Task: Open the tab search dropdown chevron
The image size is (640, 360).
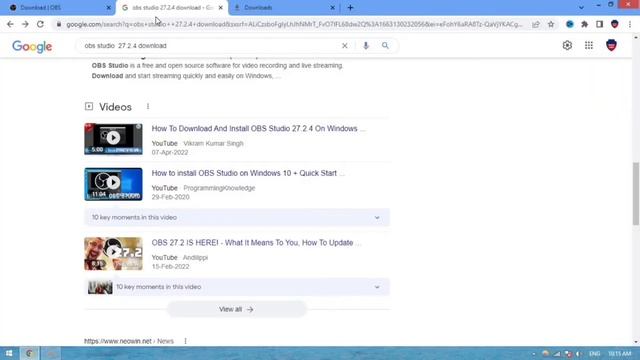Action: pos(581,7)
